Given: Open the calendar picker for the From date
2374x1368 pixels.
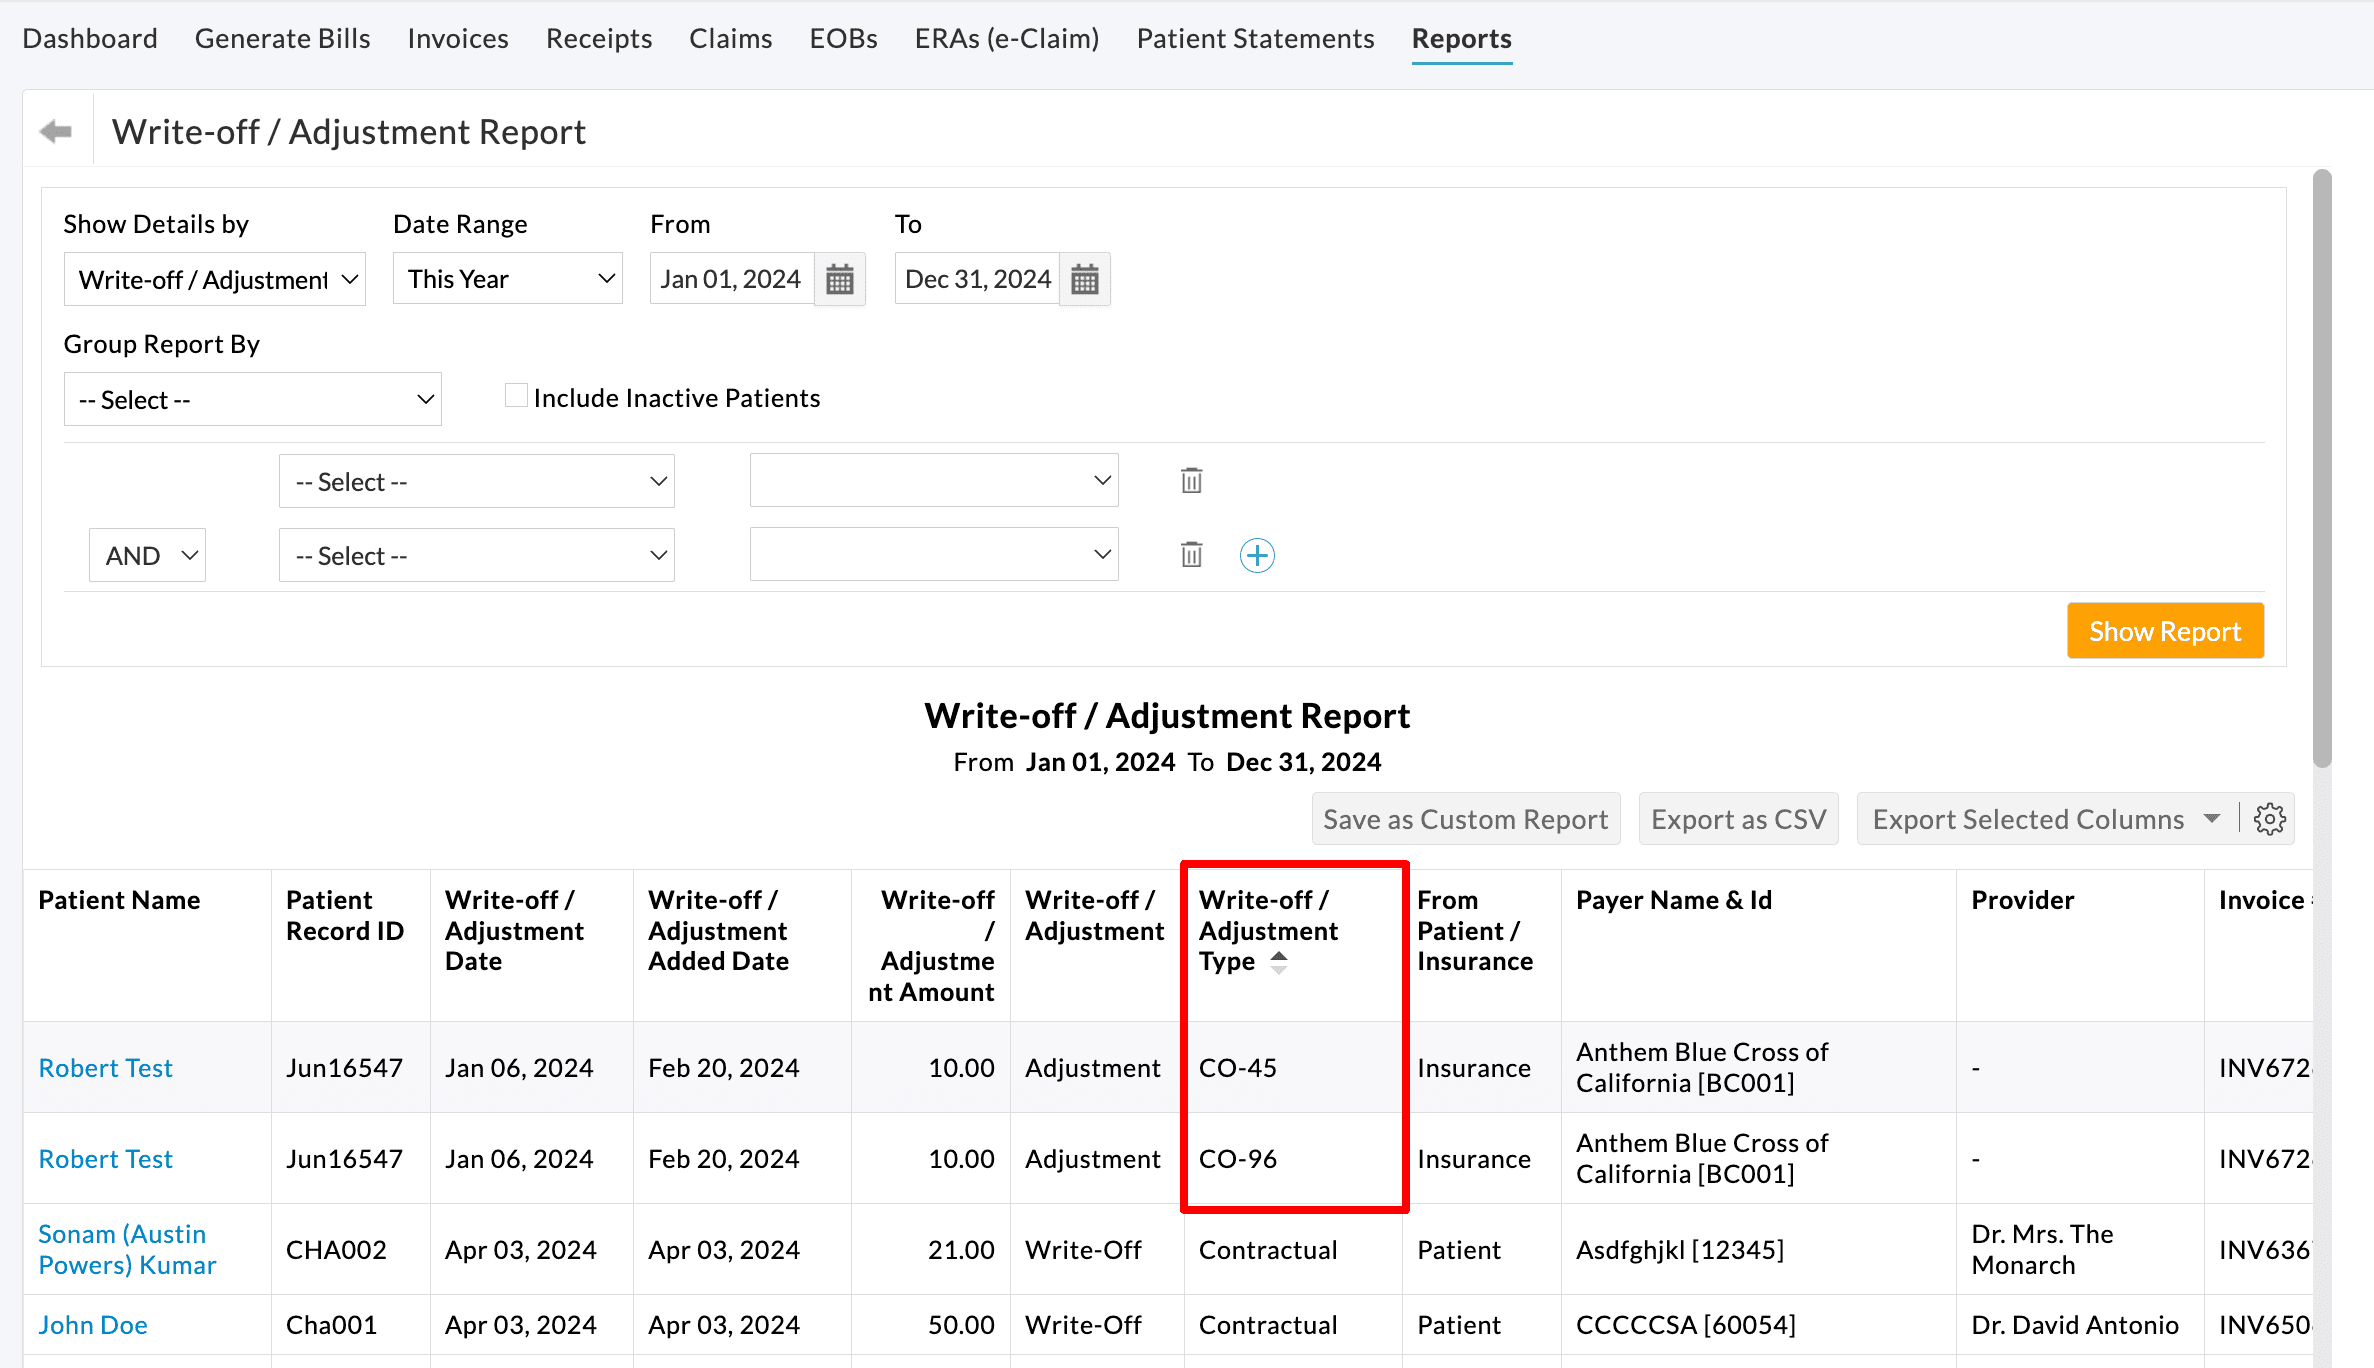Looking at the screenshot, I should [x=839, y=278].
